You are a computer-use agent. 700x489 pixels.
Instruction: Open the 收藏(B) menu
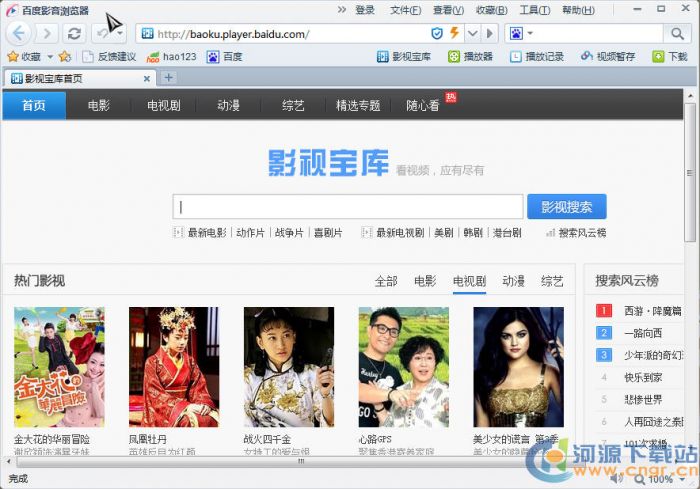(492, 10)
